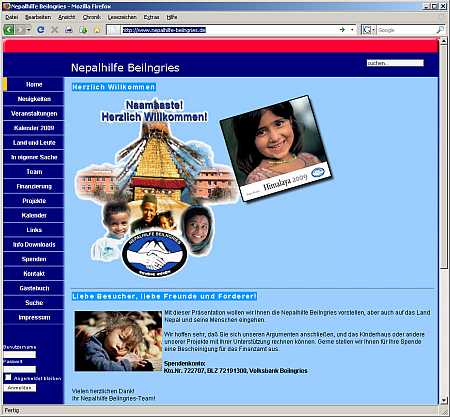
Task: Click the Stop loading X icon
Action: [54, 30]
